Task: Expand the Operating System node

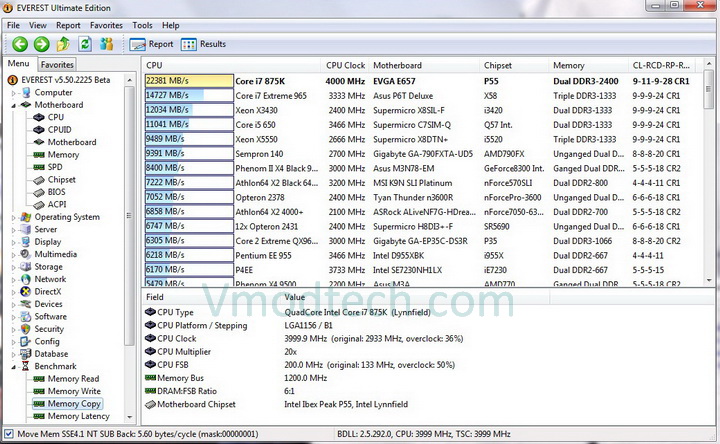Action: coord(14,217)
